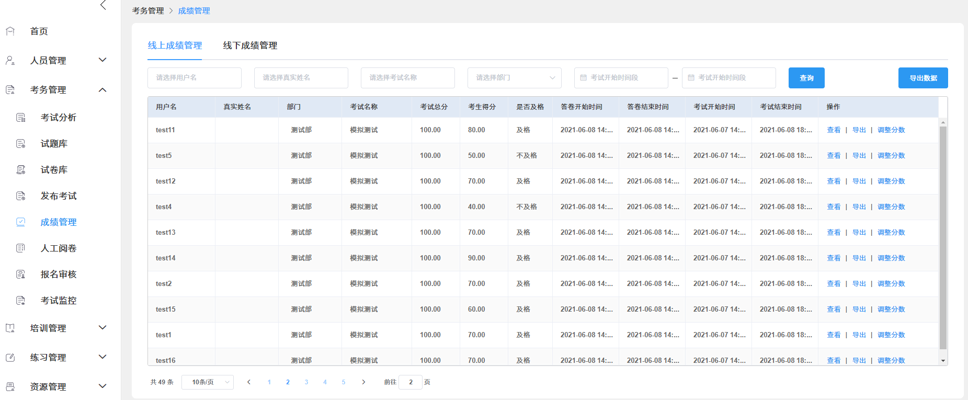Image resolution: width=968 pixels, height=400 pixels.
Task: Focus the 请选择用户名 input field
Action: pyautogui.click(x=194, y=78)
